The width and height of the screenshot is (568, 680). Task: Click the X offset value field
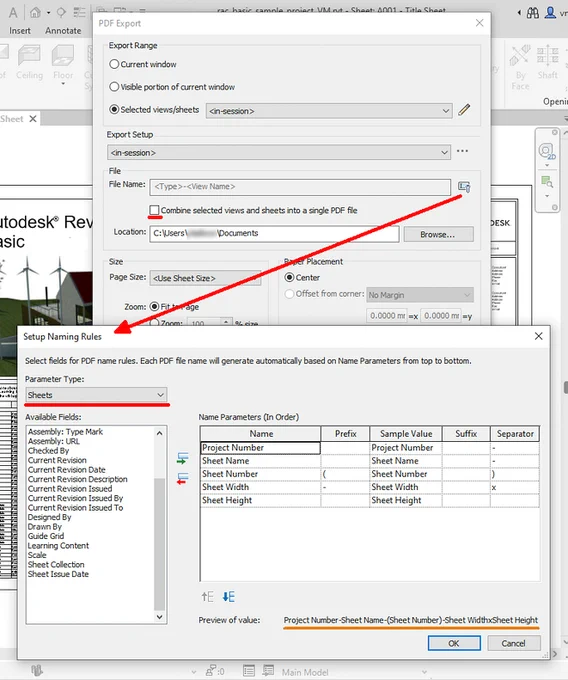pyautogui.click(x=386, y=316)
